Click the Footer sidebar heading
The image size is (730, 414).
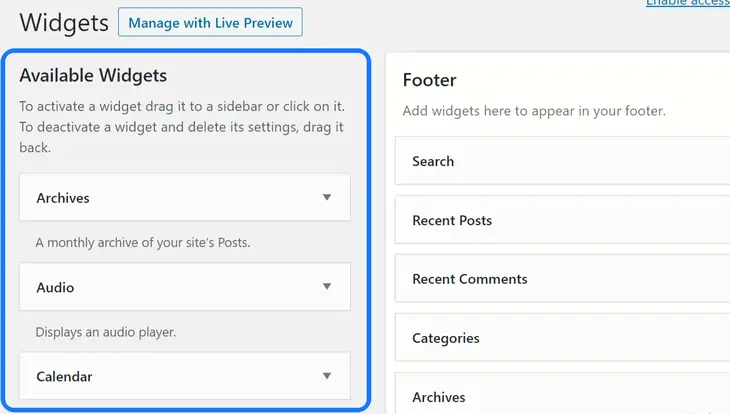point(429,80)
